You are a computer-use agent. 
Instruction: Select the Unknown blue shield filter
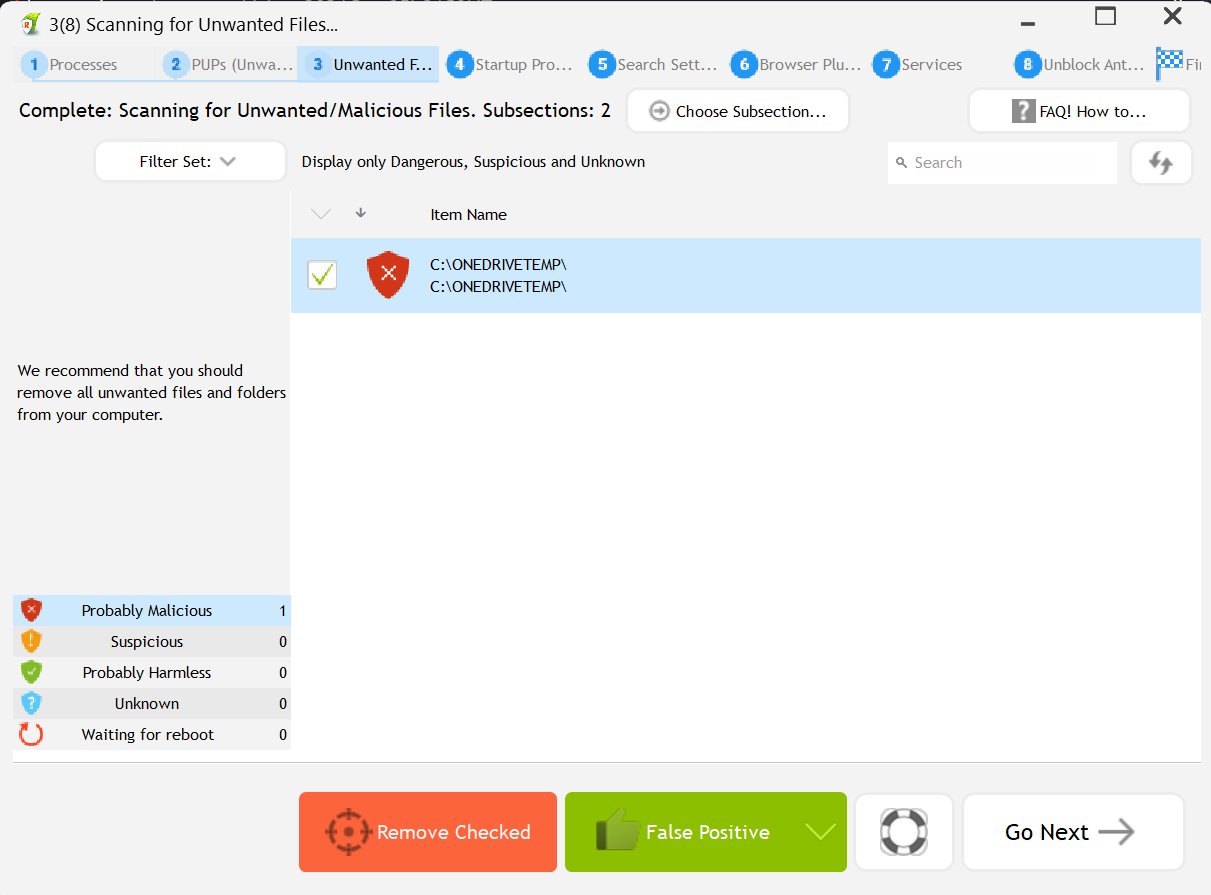(147, 703)
